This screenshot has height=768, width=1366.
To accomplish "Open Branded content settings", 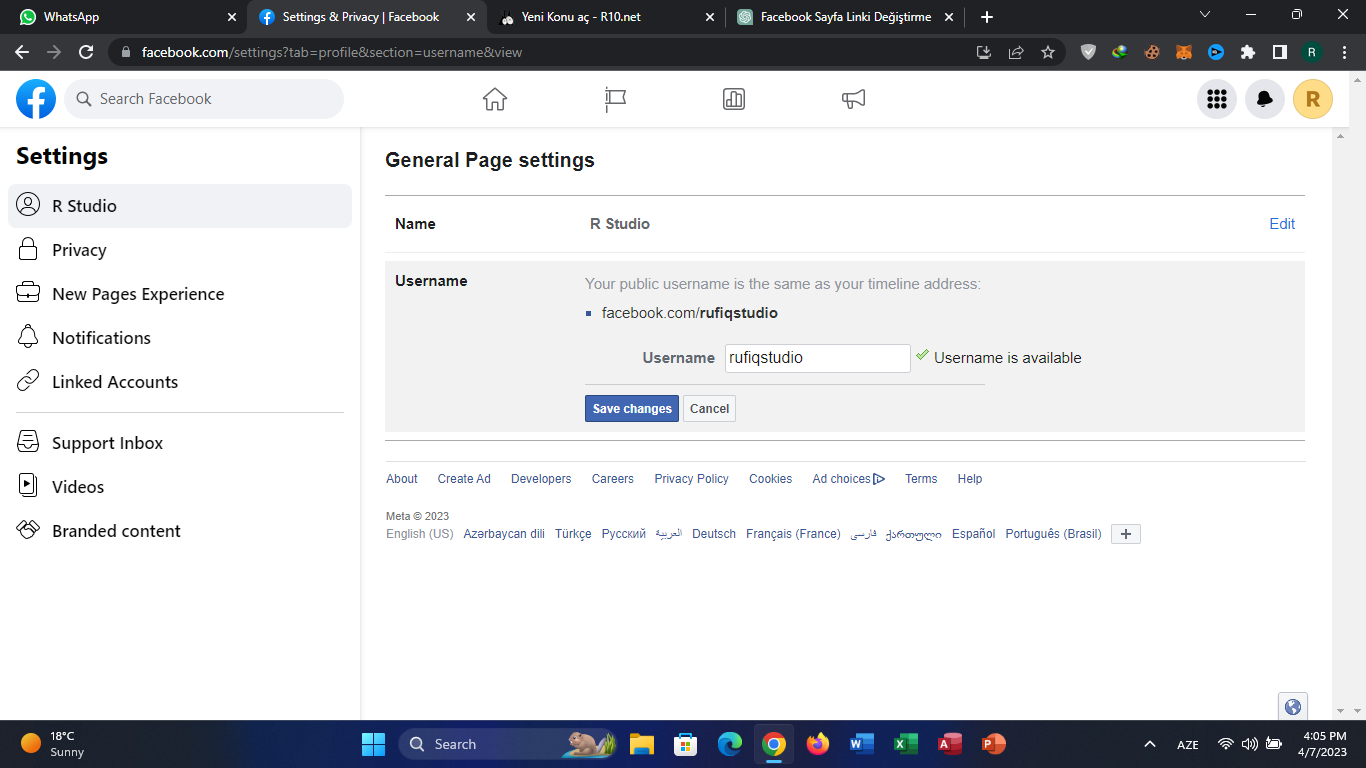I will (180, 531).
